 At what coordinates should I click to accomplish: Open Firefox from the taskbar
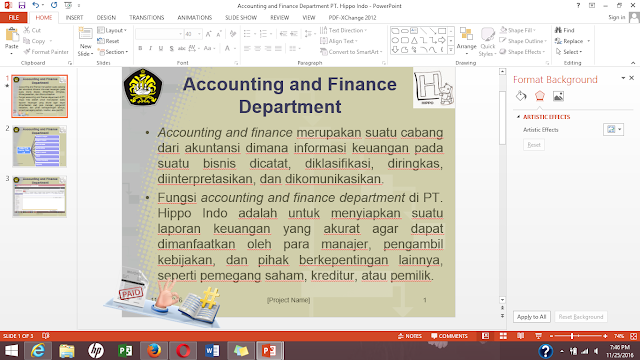click(154, 351)
